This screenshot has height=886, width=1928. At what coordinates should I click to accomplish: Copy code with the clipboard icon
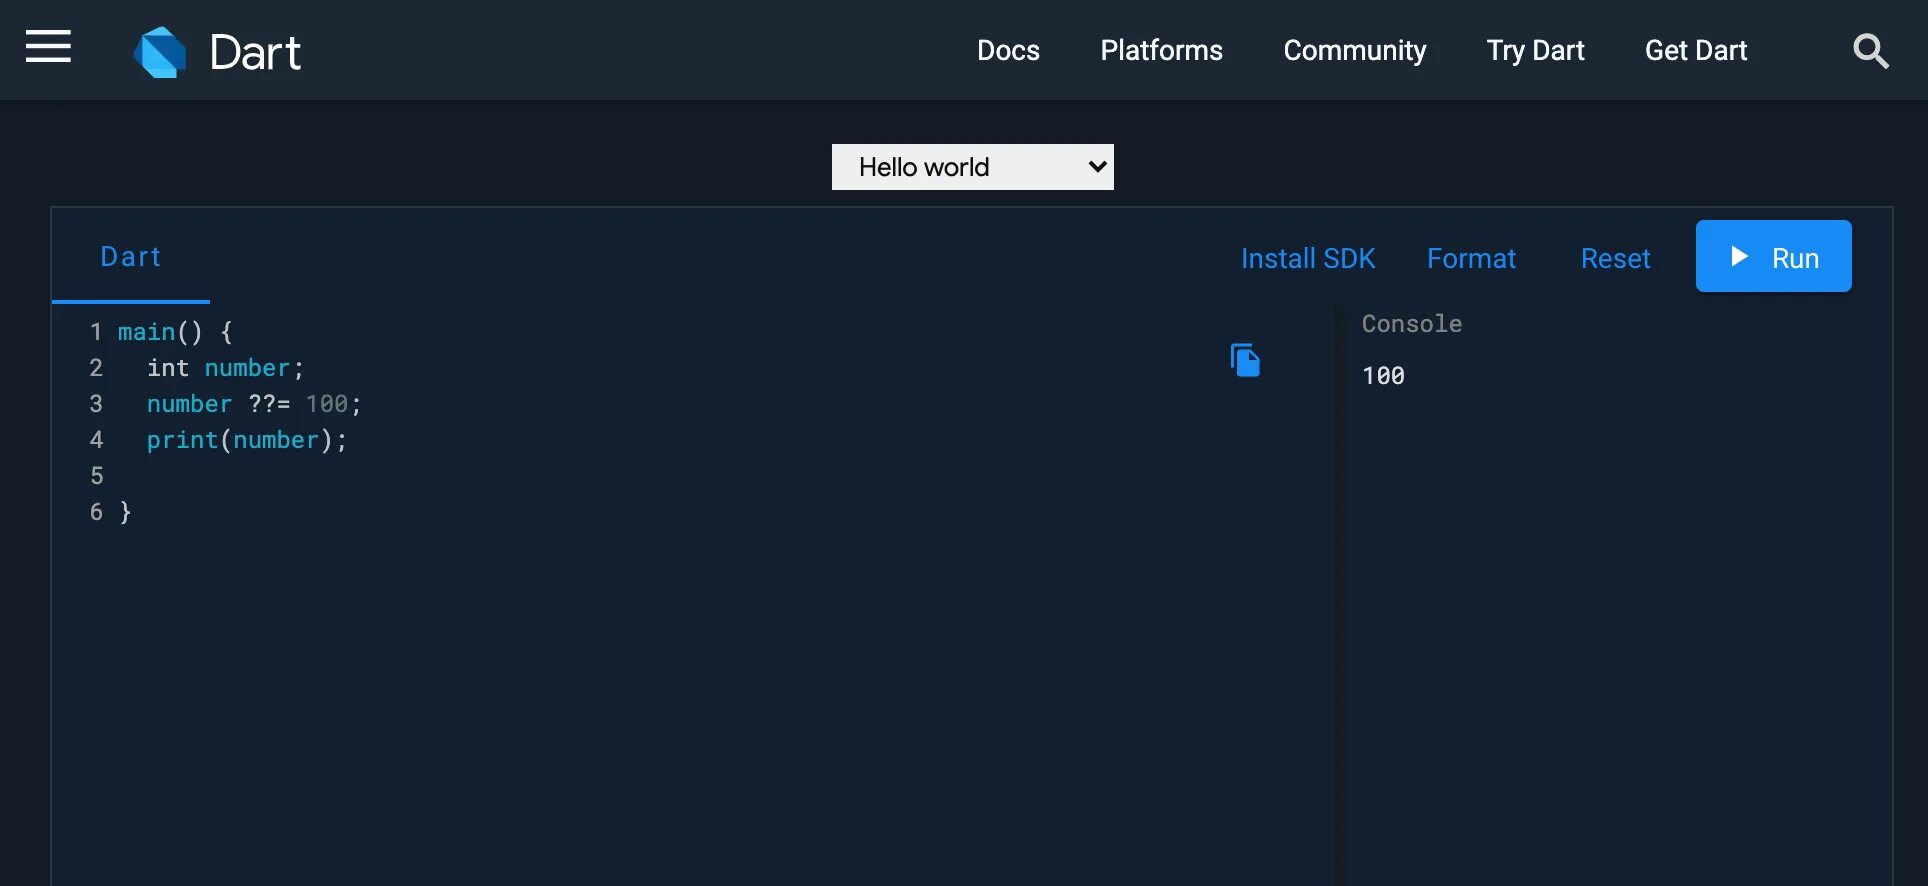point(1245,360)
